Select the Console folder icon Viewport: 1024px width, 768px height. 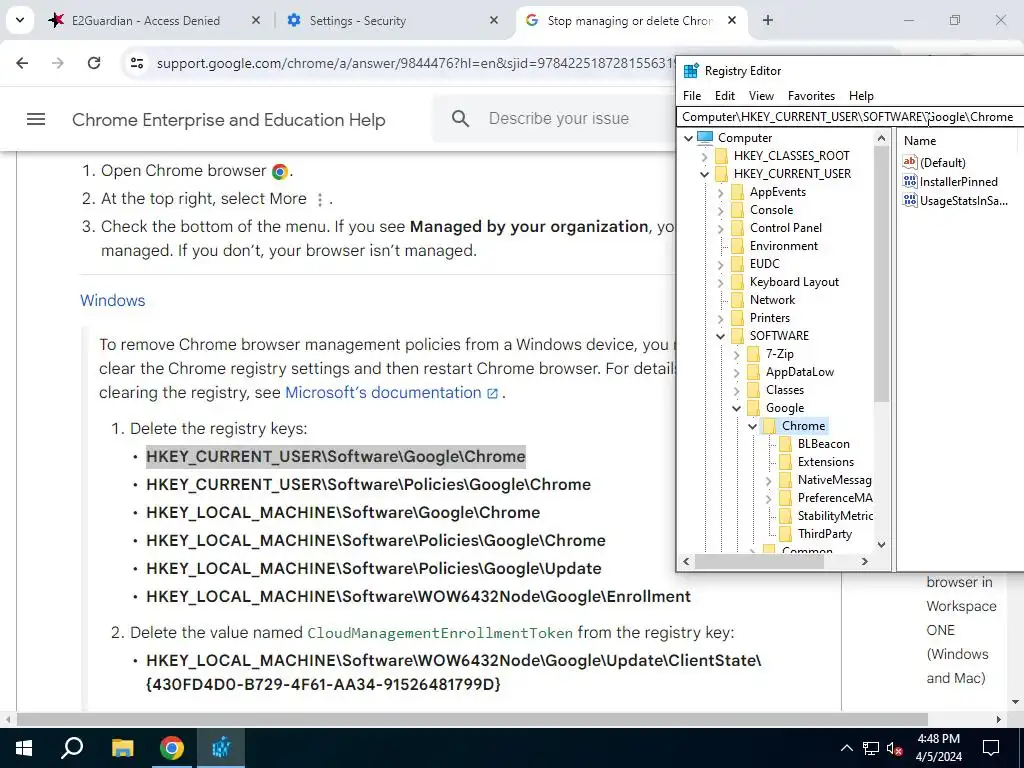[737, 210]
